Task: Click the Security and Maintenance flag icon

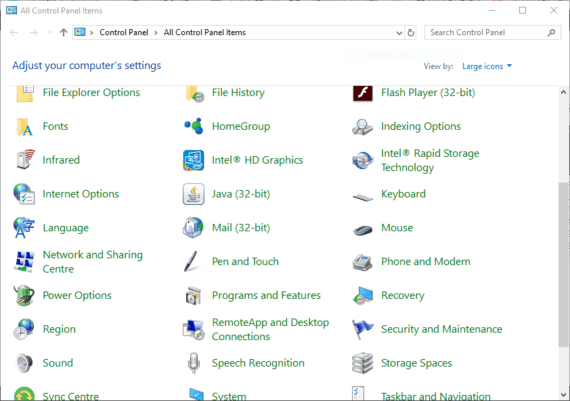Action: click(362, 329)
